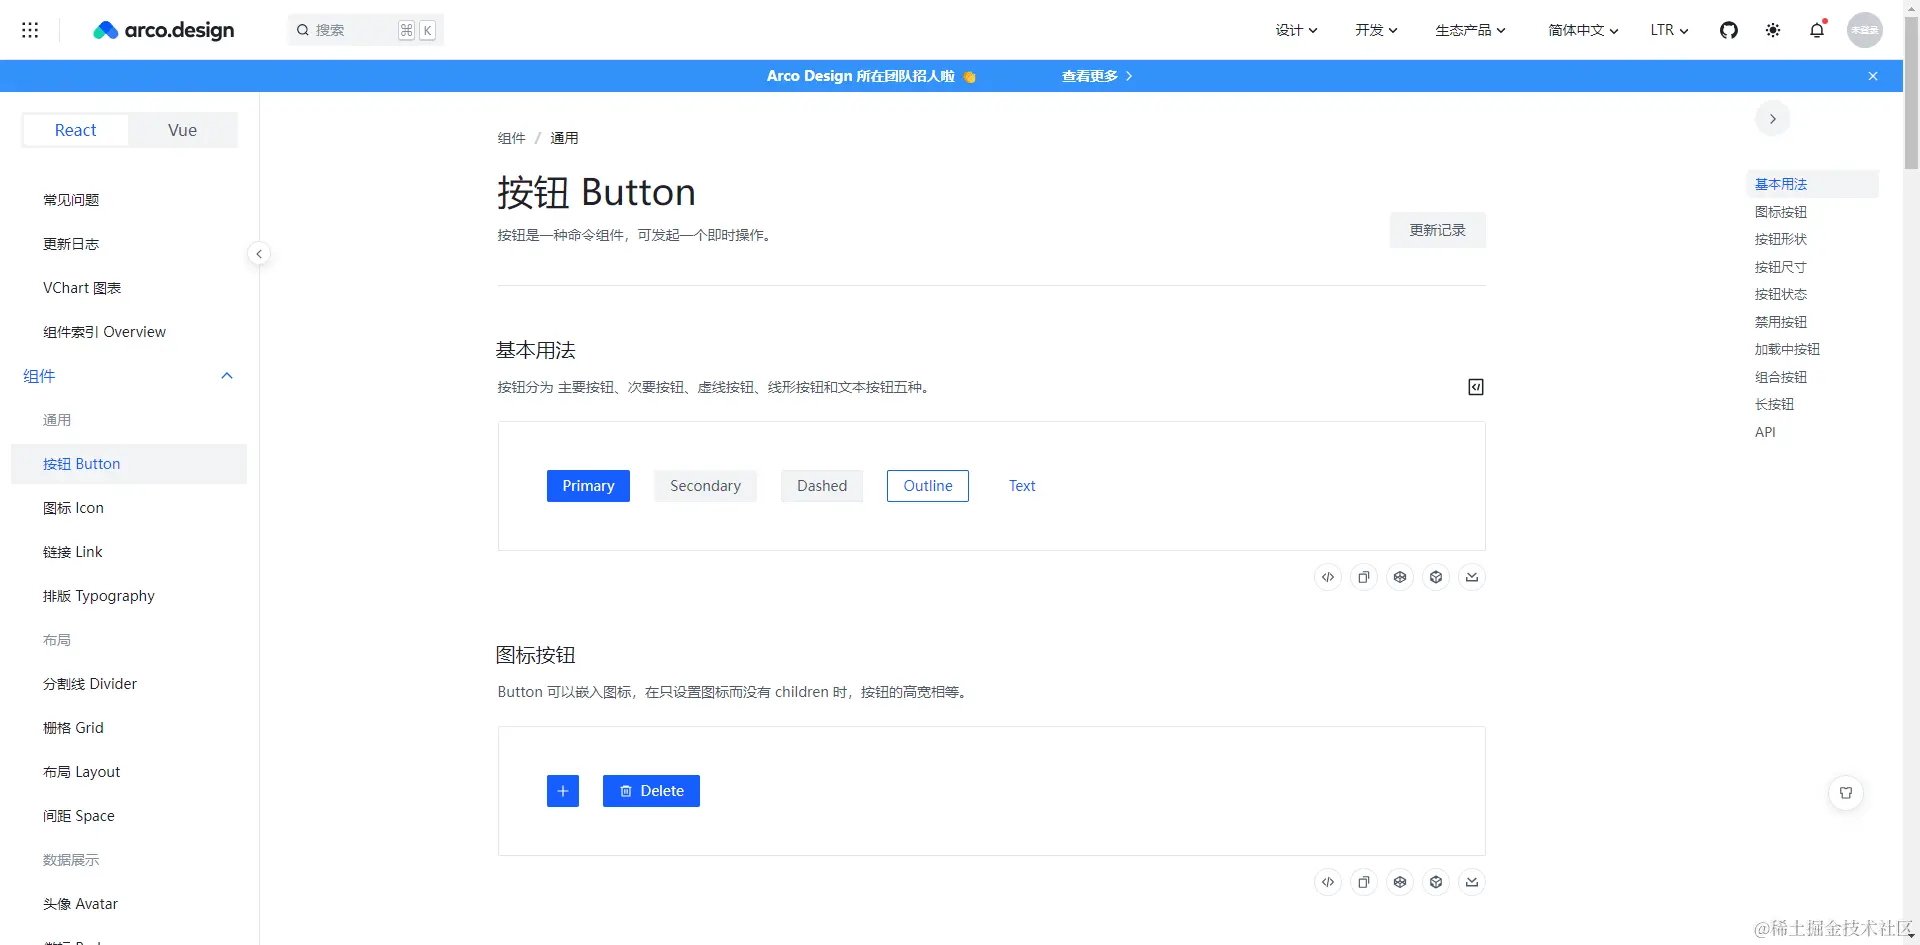Click the floating theme shirt icon
This screenshot has height=945, width=1920.
(x=1846, y=793)
